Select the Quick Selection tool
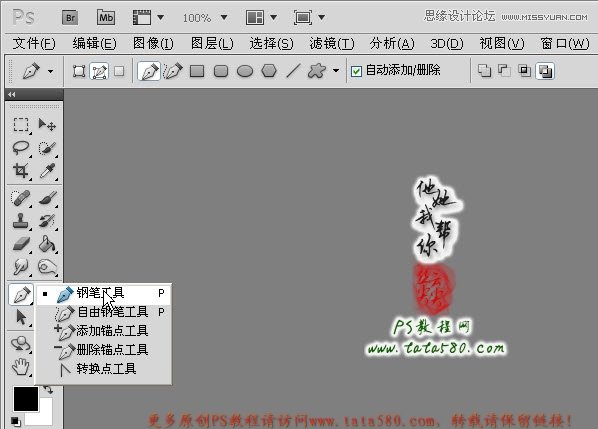This screenshot has width=598, height=429. (x=47, y=148)
